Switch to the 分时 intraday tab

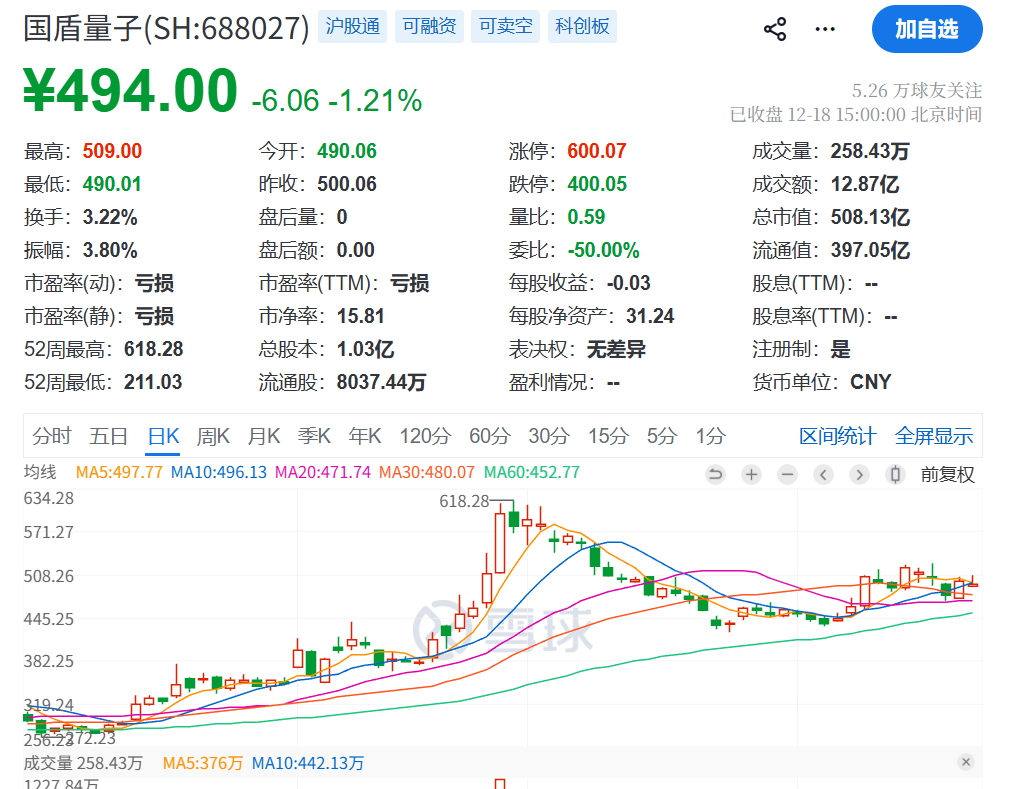[51, 436]
